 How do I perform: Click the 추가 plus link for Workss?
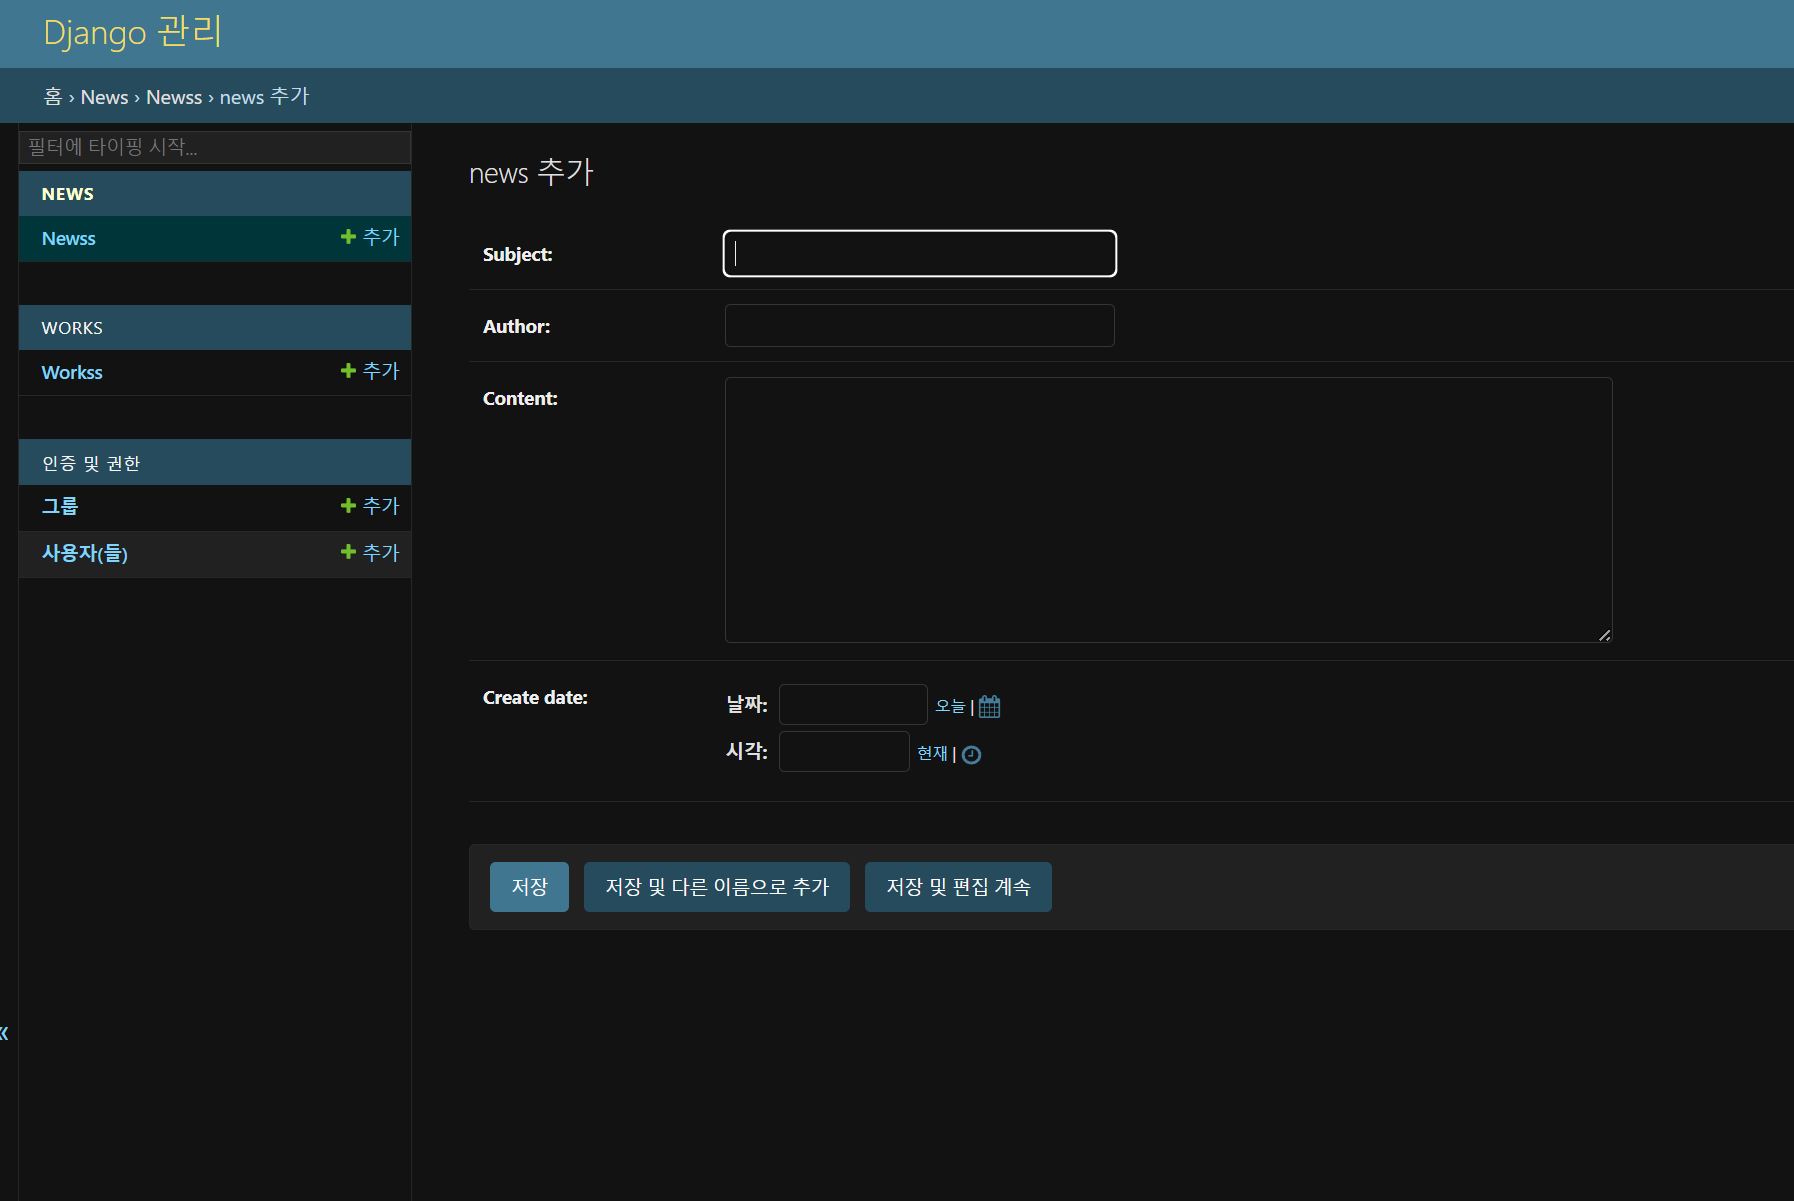pos(370,371)
